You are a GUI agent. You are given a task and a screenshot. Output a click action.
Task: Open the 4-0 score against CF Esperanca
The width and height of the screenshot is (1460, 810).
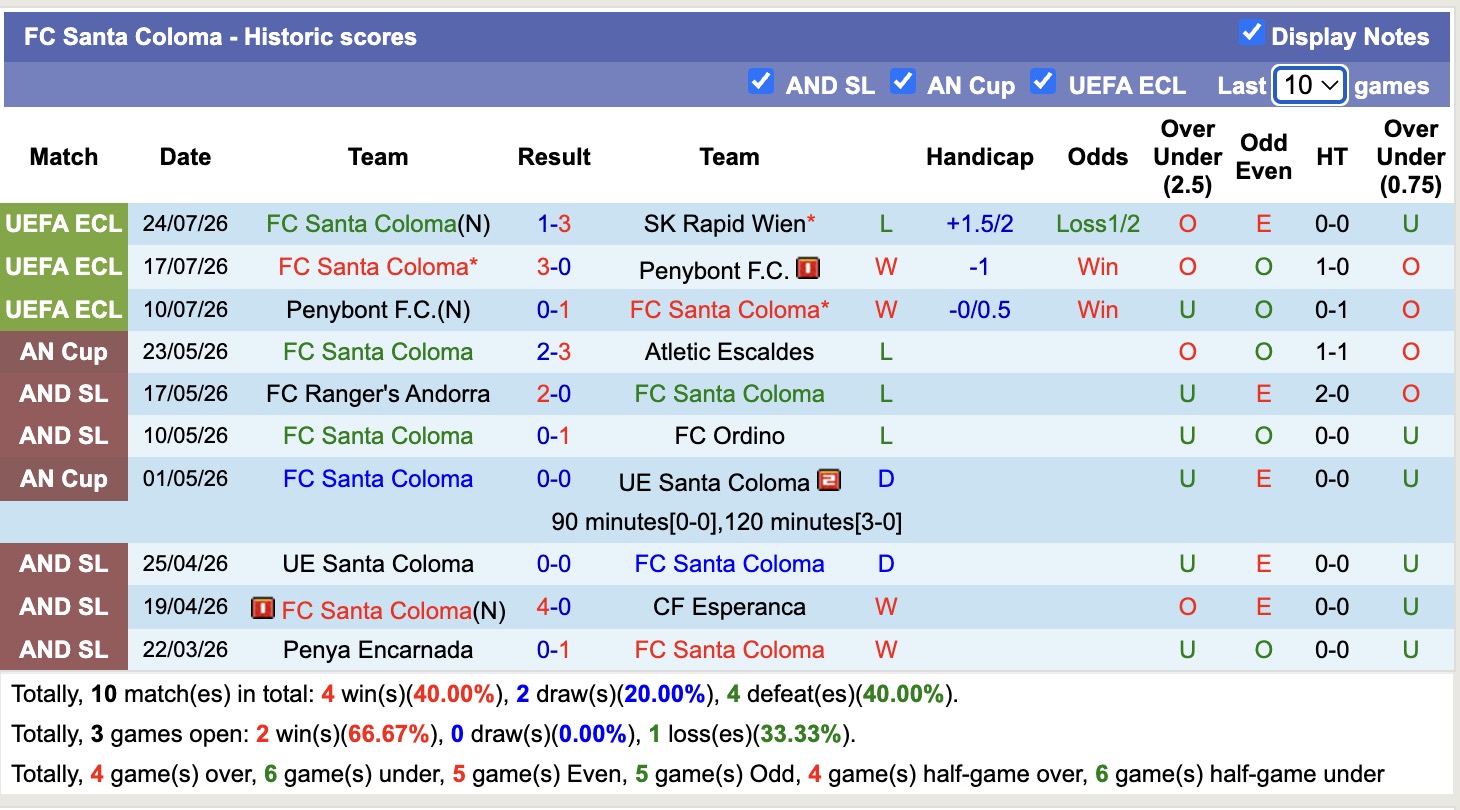554,607
